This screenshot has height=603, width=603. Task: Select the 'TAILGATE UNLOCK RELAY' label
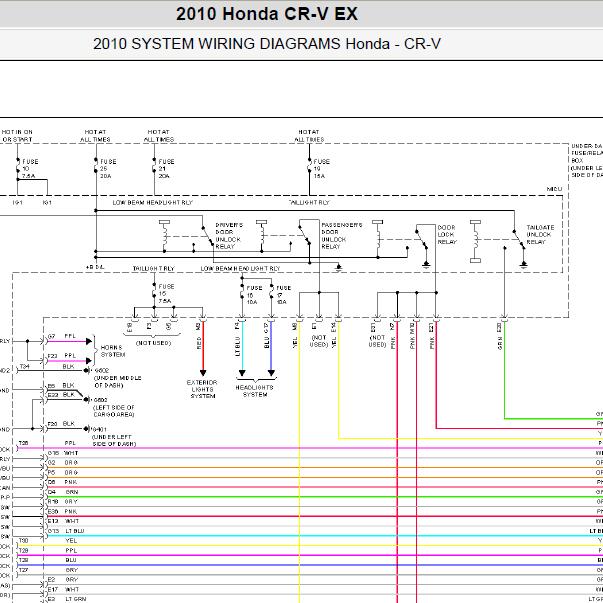coord(540,235)
